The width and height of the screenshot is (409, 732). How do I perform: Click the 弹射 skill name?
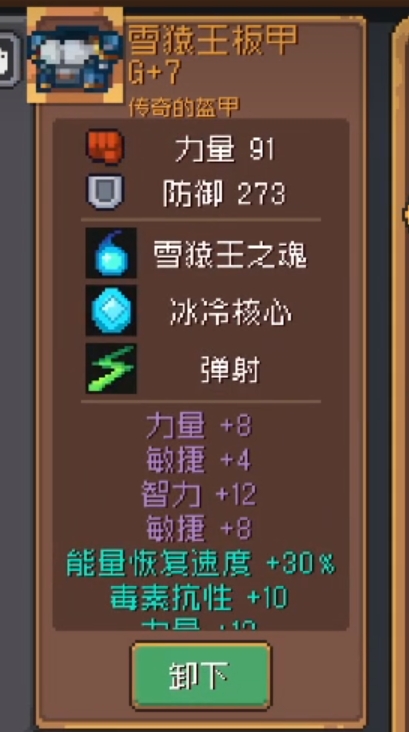click(230, 371)
